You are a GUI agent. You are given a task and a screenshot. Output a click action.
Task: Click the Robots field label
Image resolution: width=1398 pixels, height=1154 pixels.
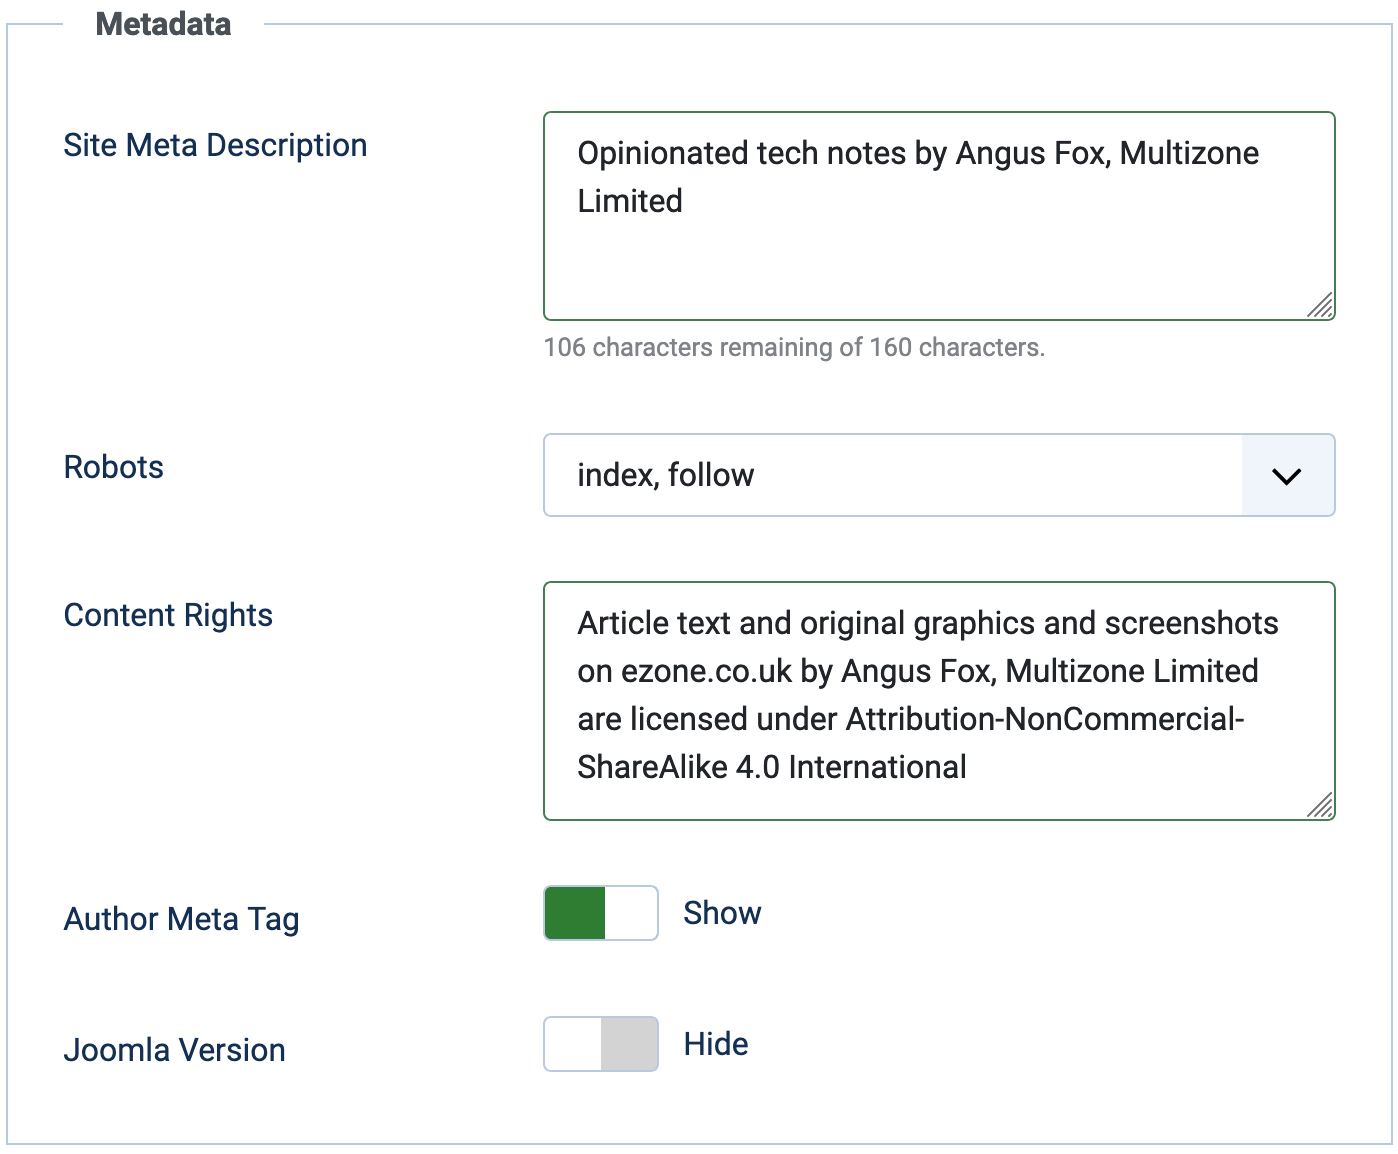[x=114, y=468]
